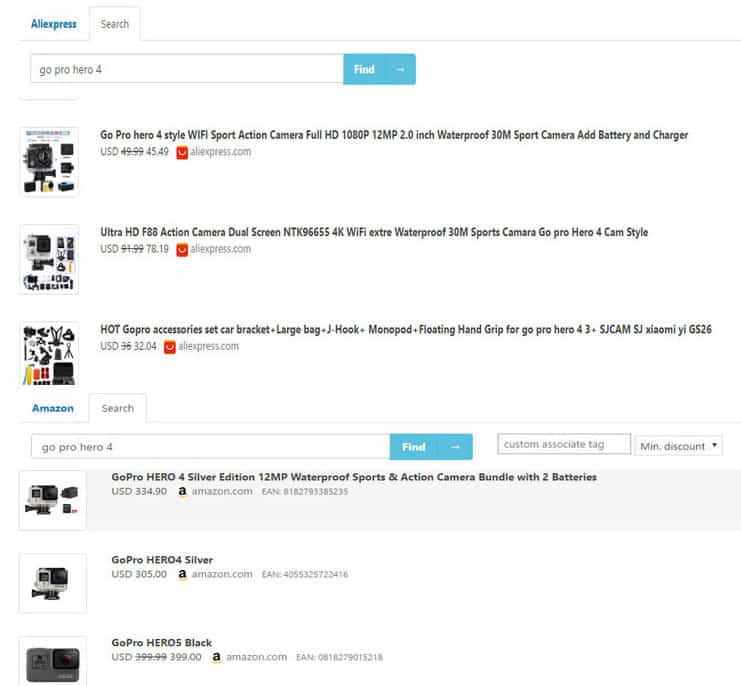Select the GoPro HERO5 Black thumbnail

click(x=53, y=661)
